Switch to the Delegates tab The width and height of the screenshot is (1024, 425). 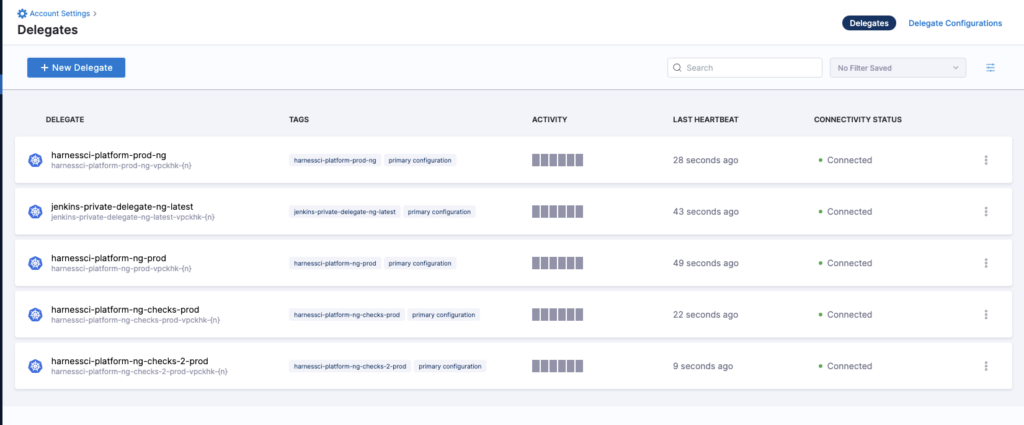(869, 23)
